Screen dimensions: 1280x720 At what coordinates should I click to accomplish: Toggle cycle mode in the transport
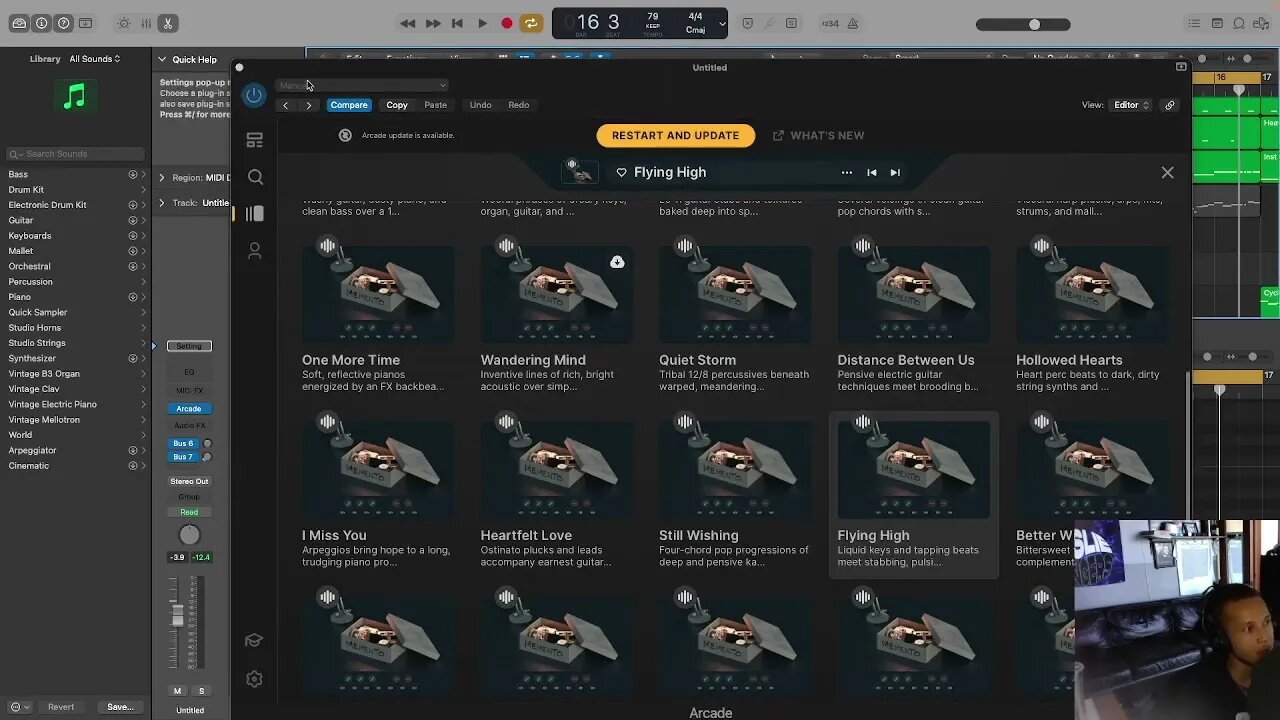531,23
